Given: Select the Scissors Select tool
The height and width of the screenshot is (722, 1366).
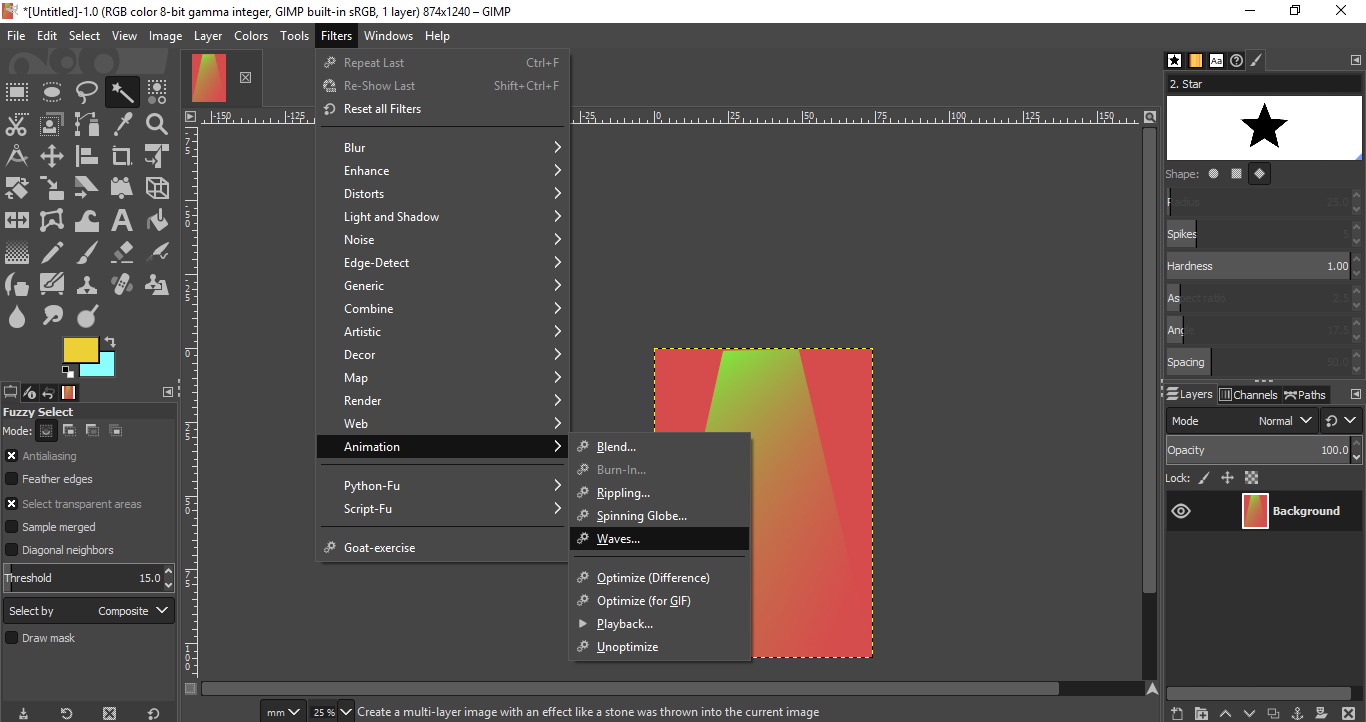Looking at the screenshot, I should click(x=17, y=125).
